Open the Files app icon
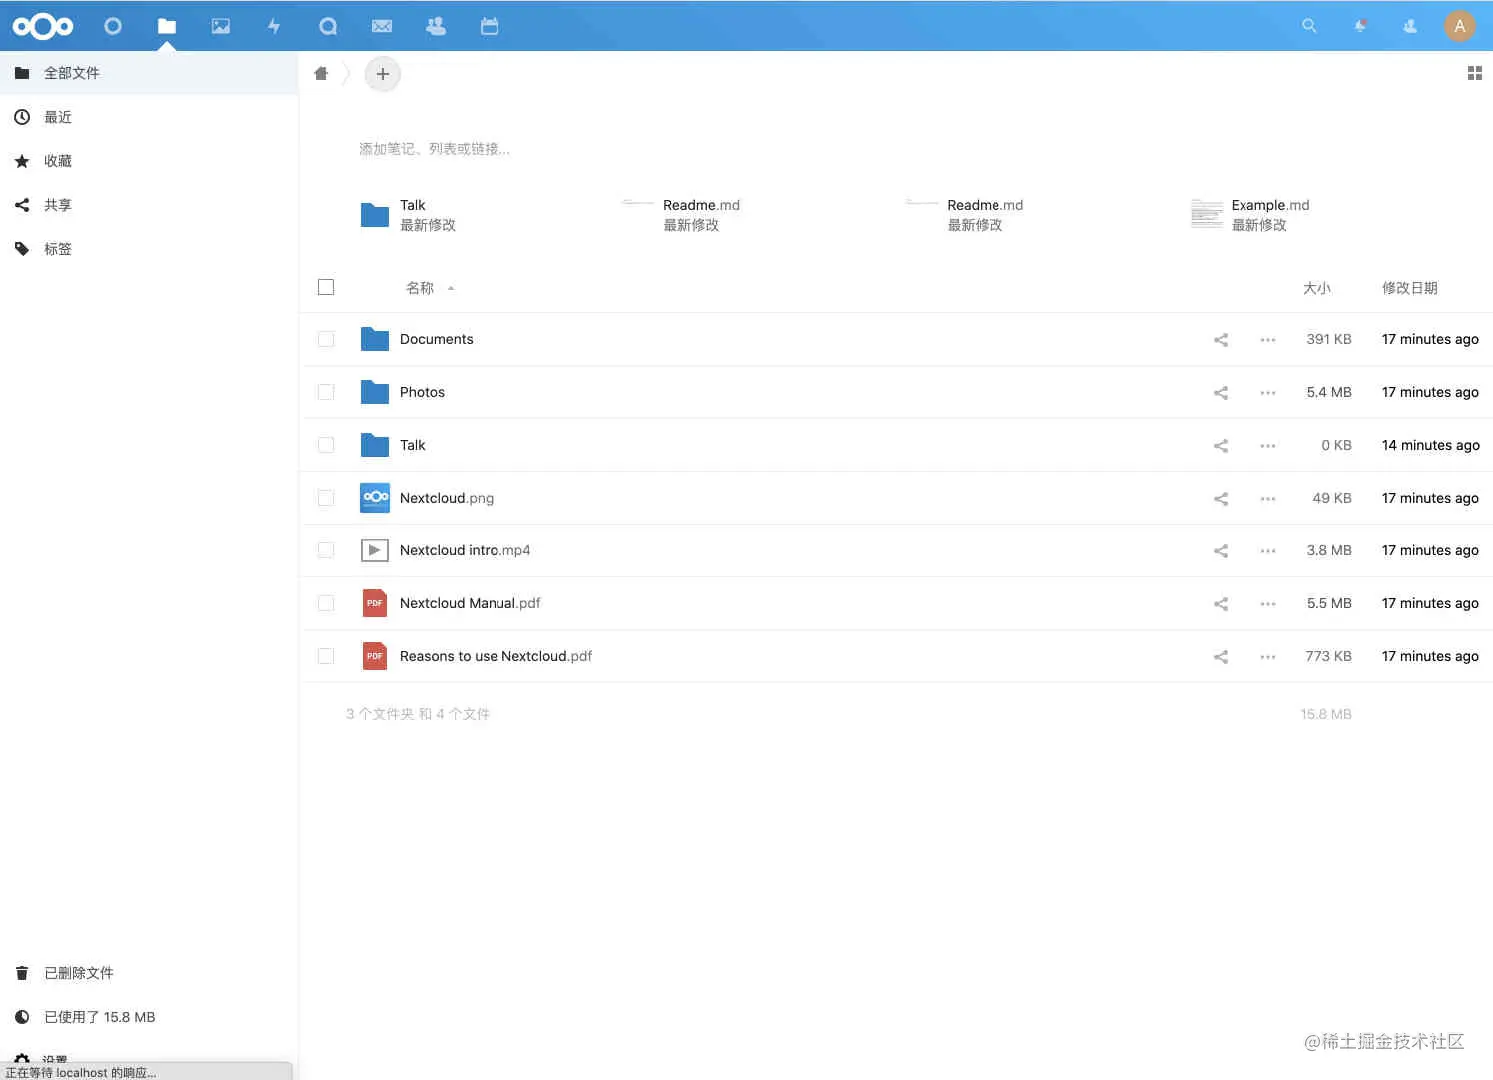Image resolution: width=1493 pixels, height=1080 pixels. (x=167, y=26)
